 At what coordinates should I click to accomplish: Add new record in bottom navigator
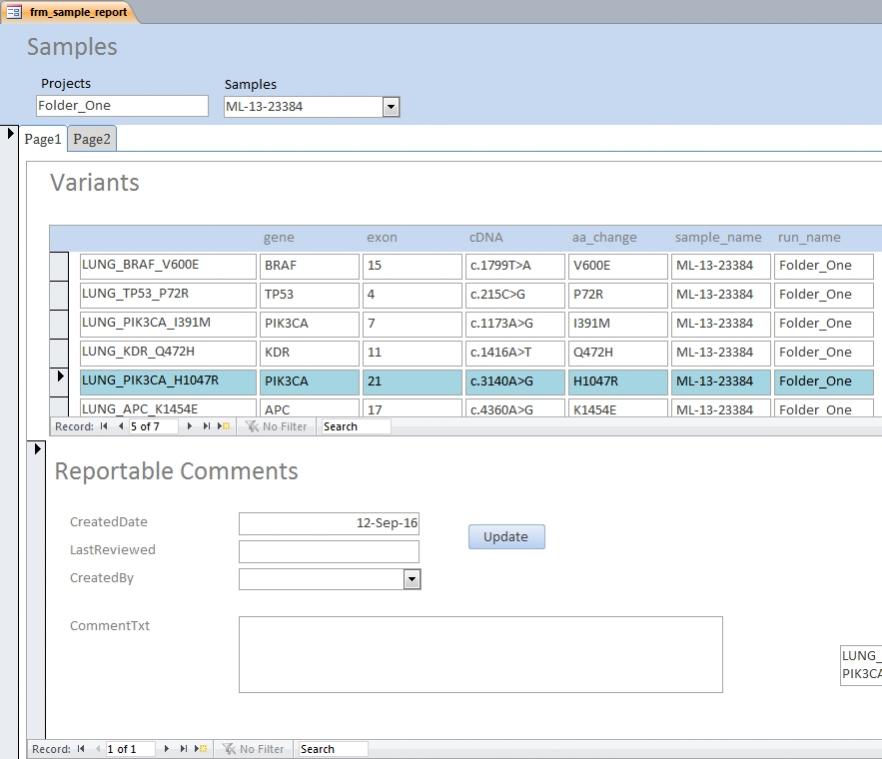201,749
